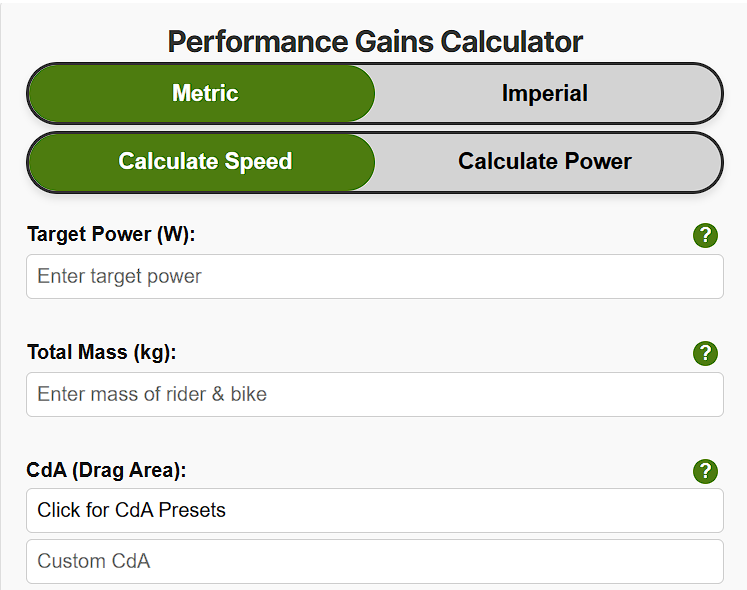Show help for the target power field
The height and width of the screenshot is (590, 747).
coord(705,236)
